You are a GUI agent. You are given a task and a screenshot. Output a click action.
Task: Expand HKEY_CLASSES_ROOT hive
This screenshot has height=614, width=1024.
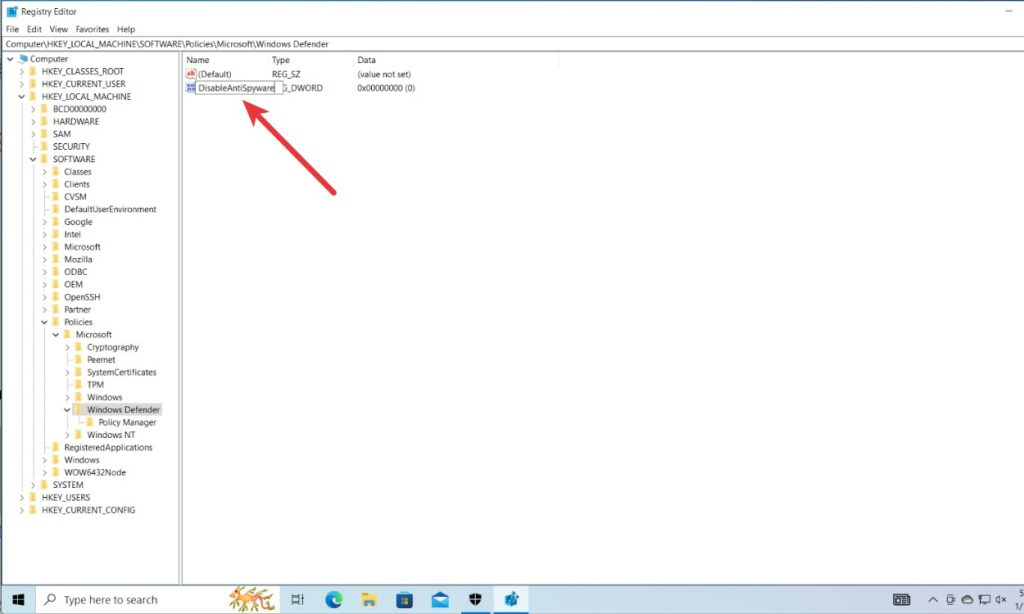pyautogui.click(x=22, y=71)
